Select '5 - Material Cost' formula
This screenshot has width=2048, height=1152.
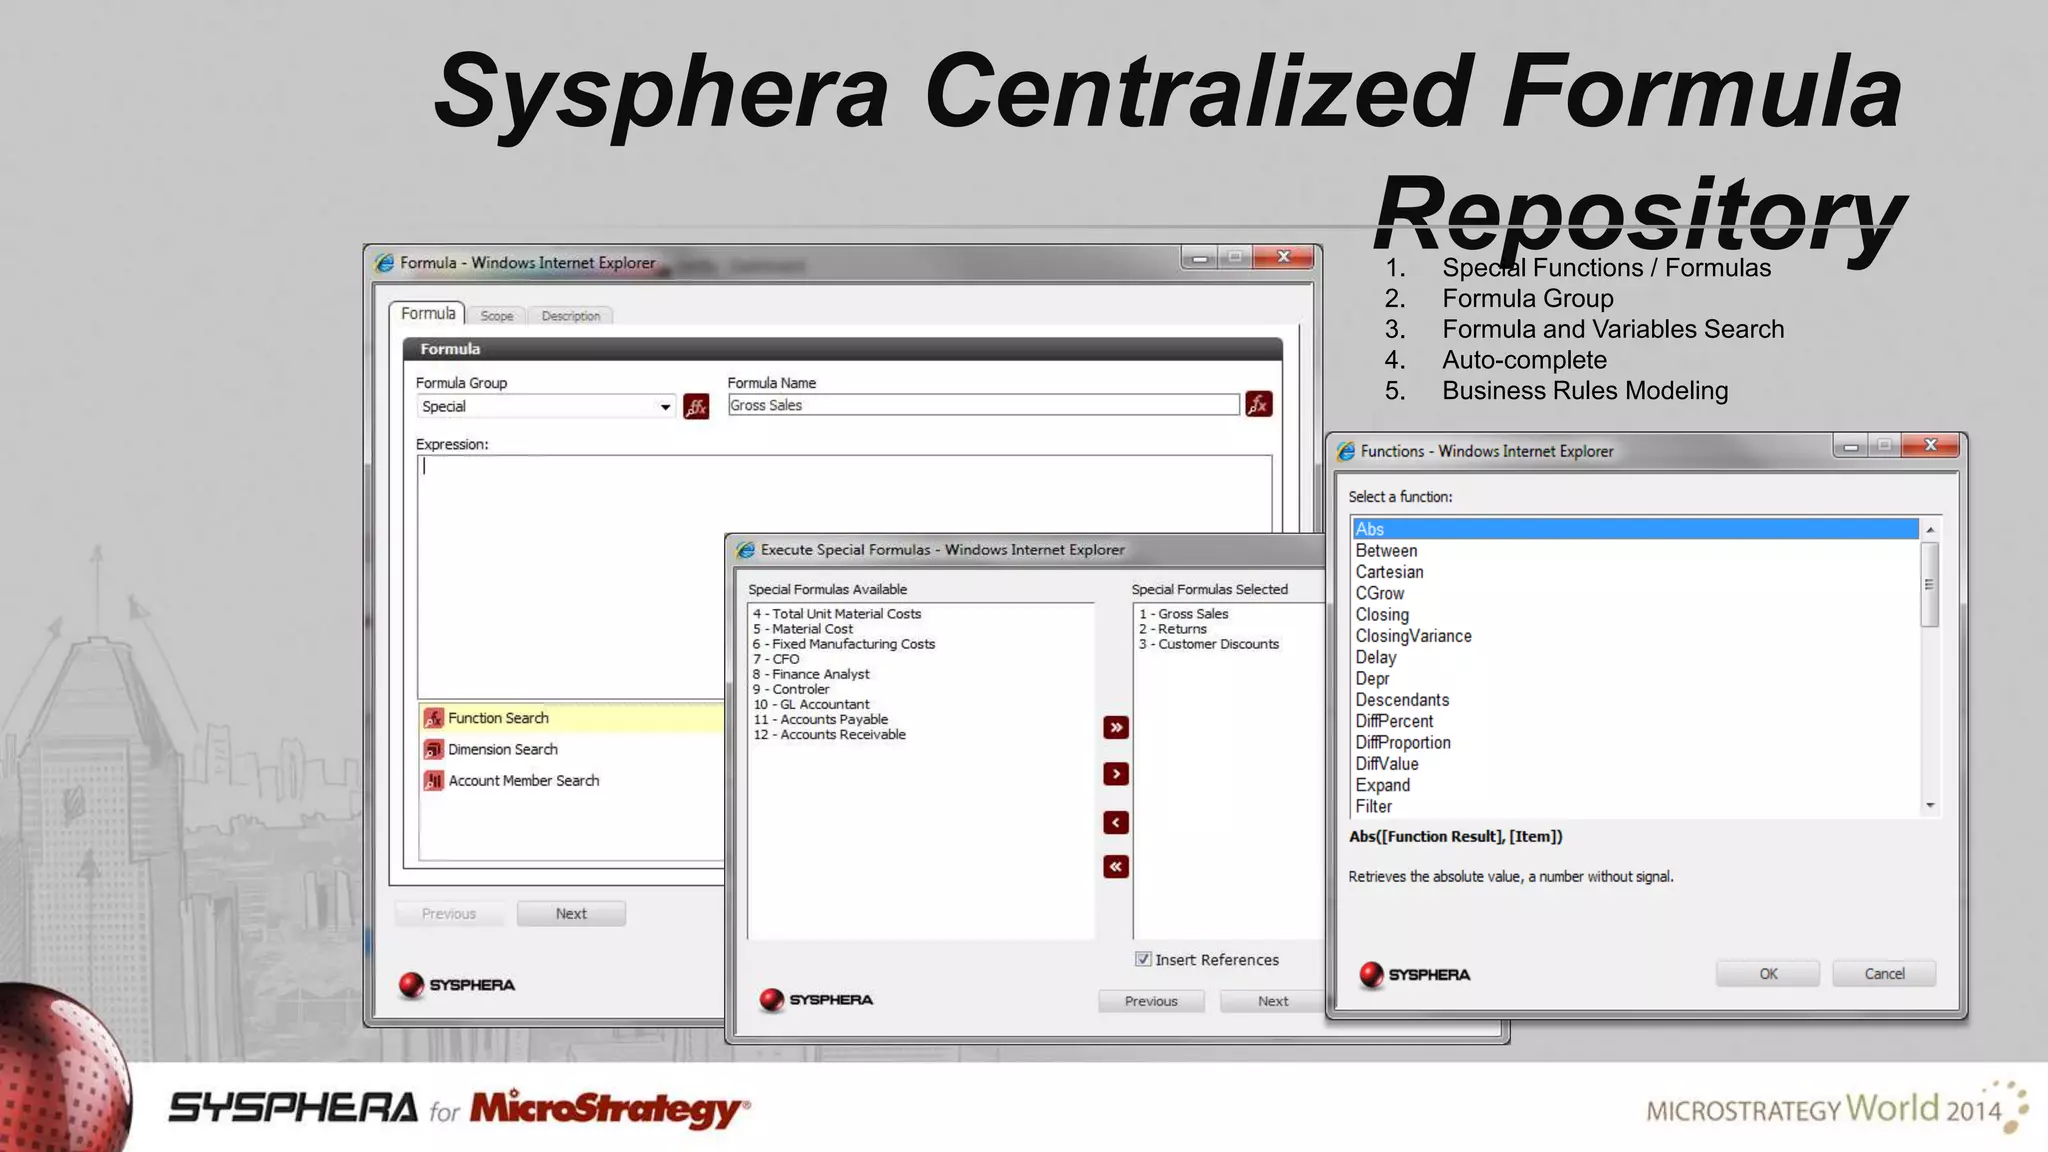pos(803,629)
